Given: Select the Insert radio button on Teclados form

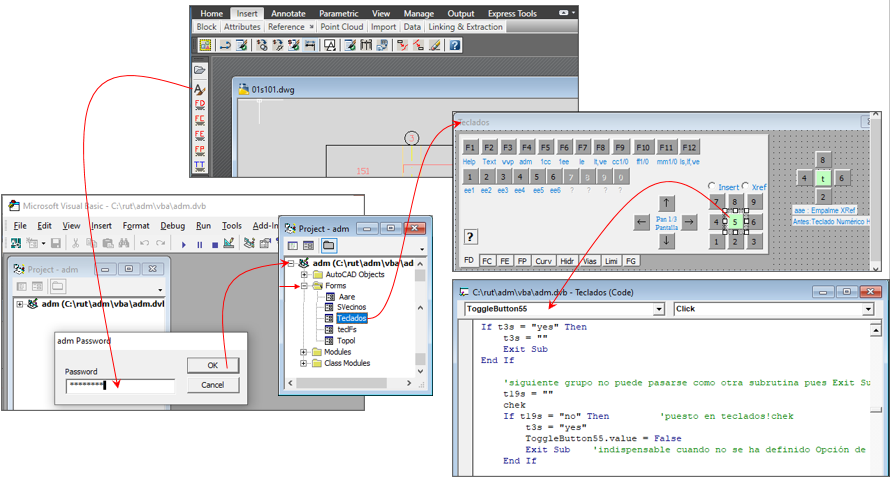Looking at the screenshot, I should [x=712, y=186].
